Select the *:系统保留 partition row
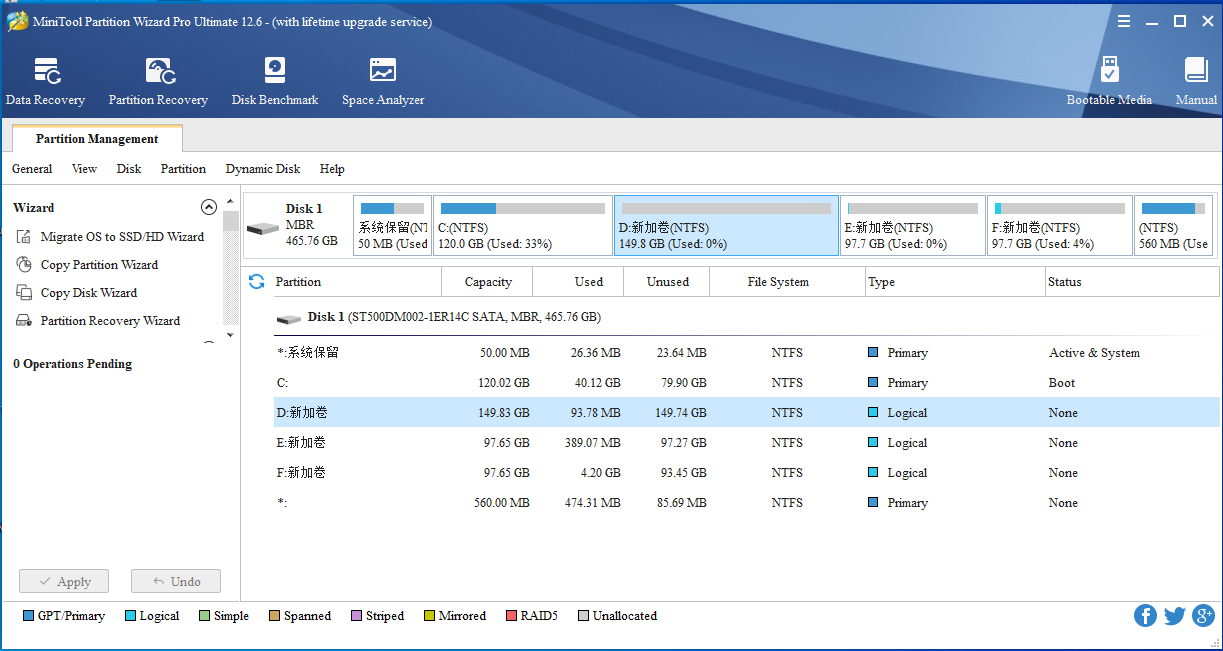 coord(746,353)
